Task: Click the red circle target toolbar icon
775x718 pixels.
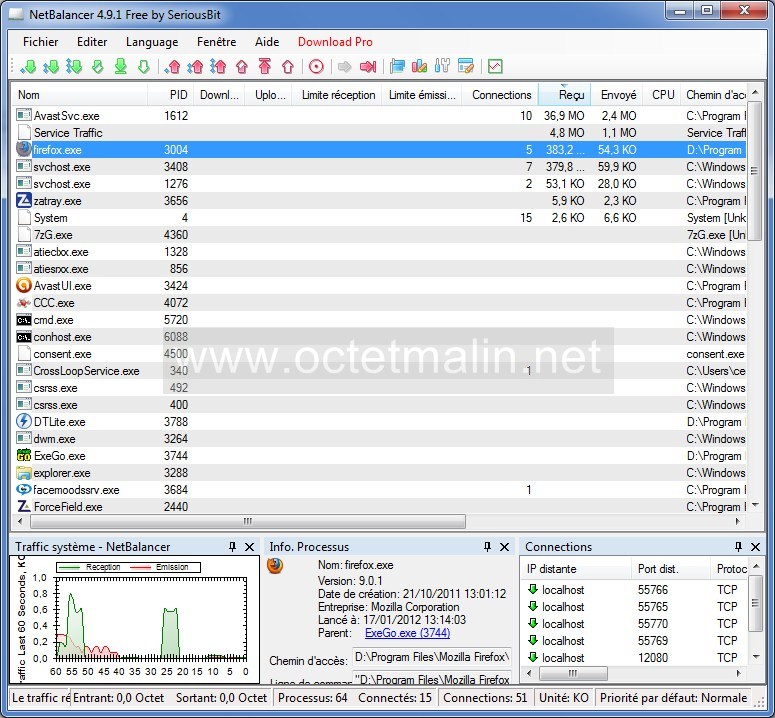Action: pos(316,66)
